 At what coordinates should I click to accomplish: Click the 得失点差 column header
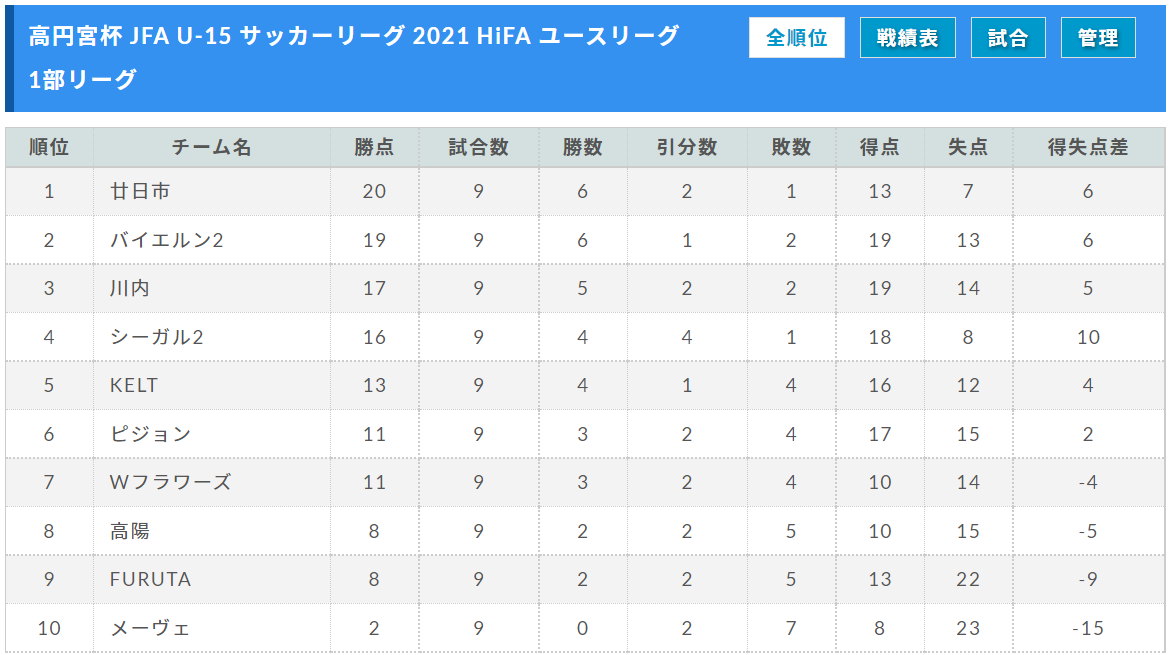click(x=1088, y=147)
